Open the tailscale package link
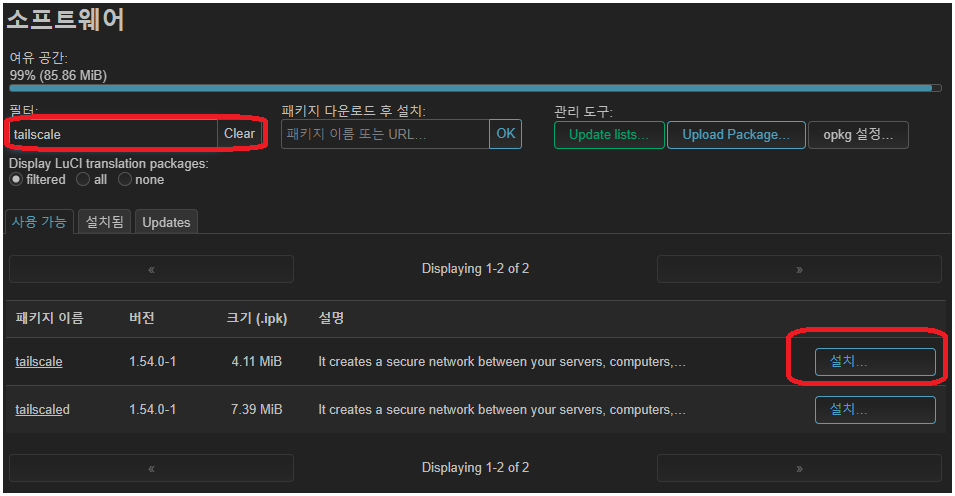The width and height of the screenshot is (955, 496). click(39, 361)
